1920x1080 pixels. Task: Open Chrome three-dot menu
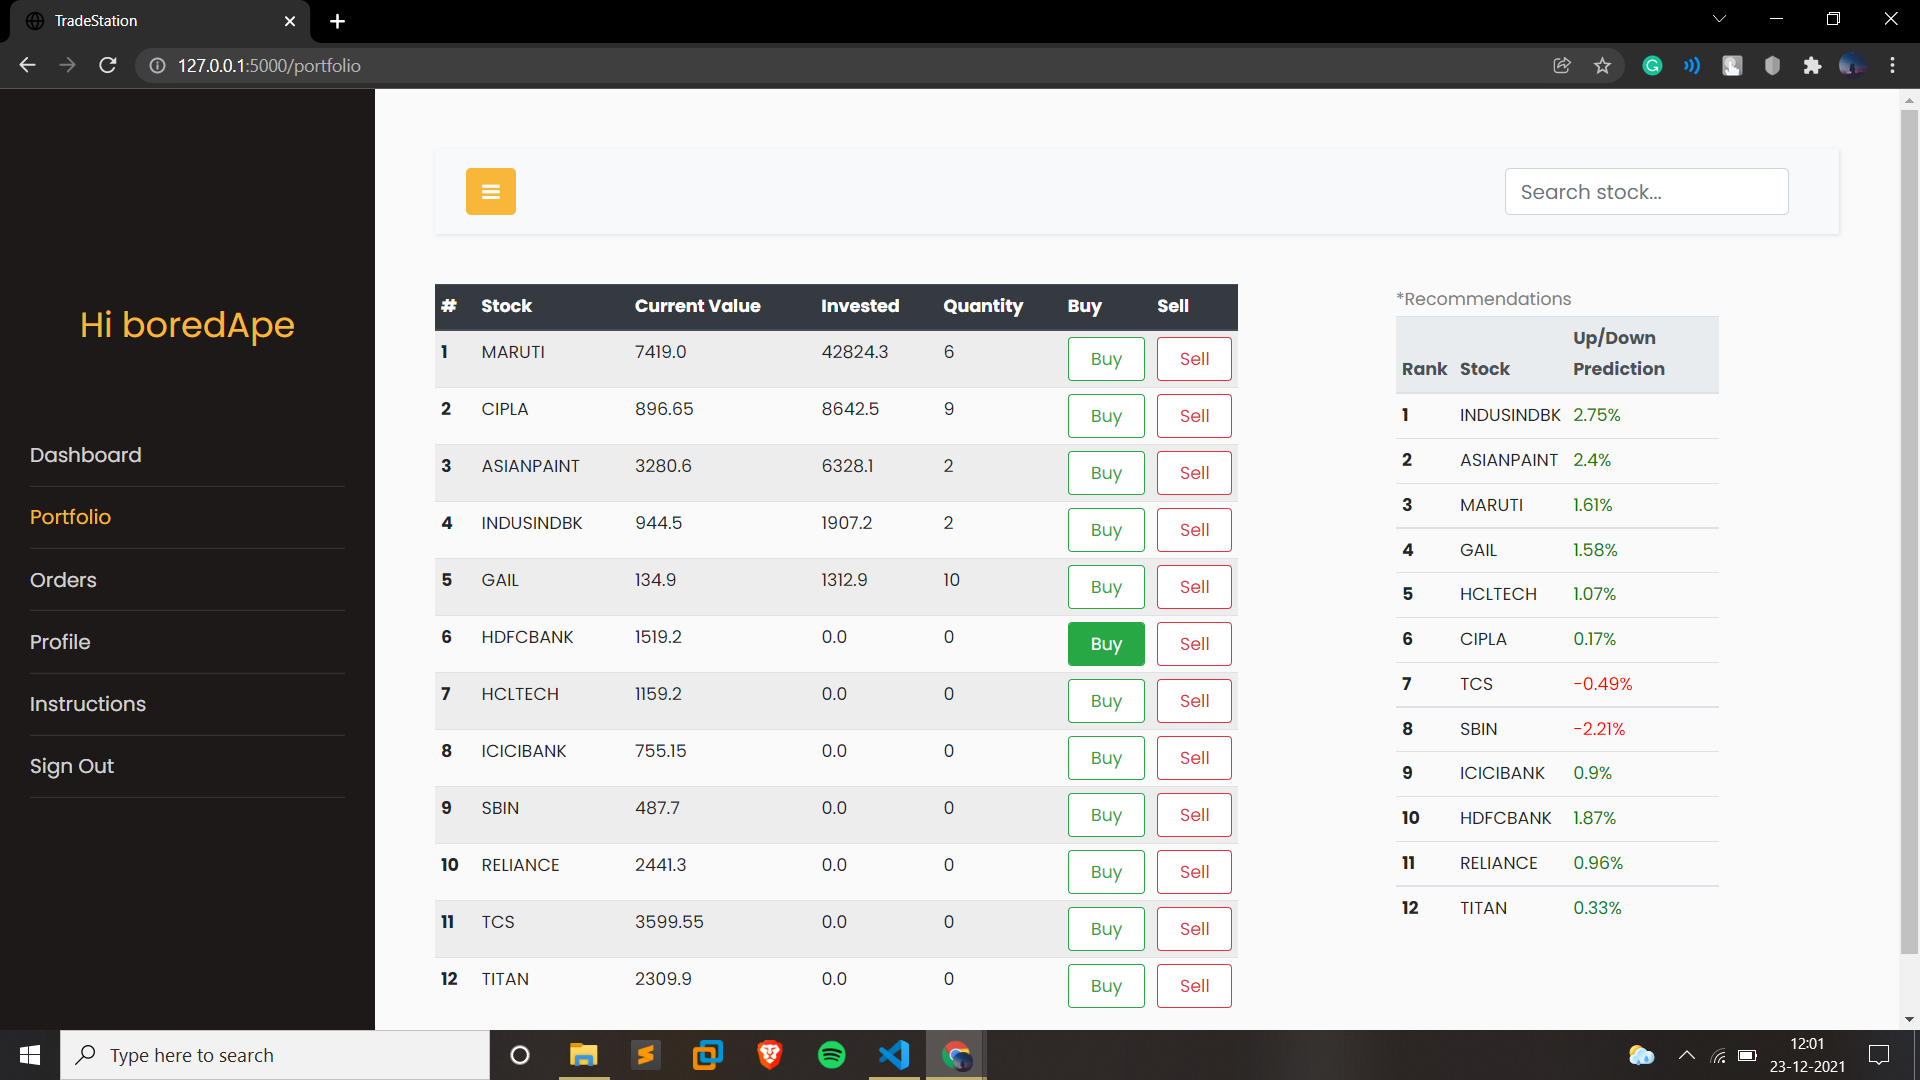1892,66
